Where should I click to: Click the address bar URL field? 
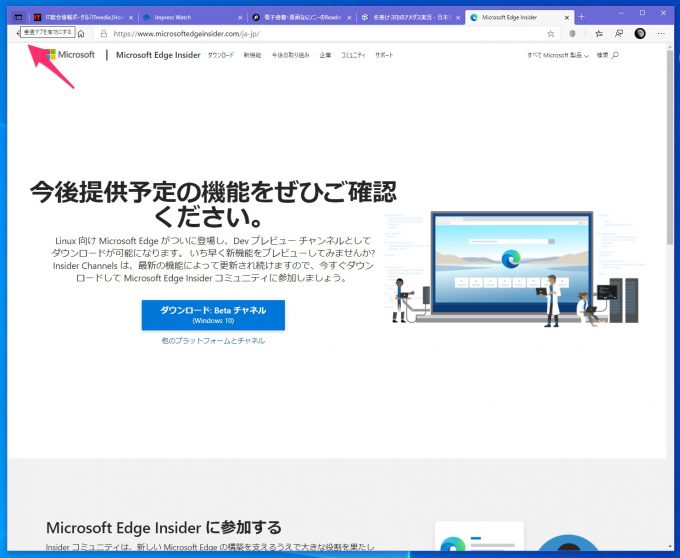point(325,34)
